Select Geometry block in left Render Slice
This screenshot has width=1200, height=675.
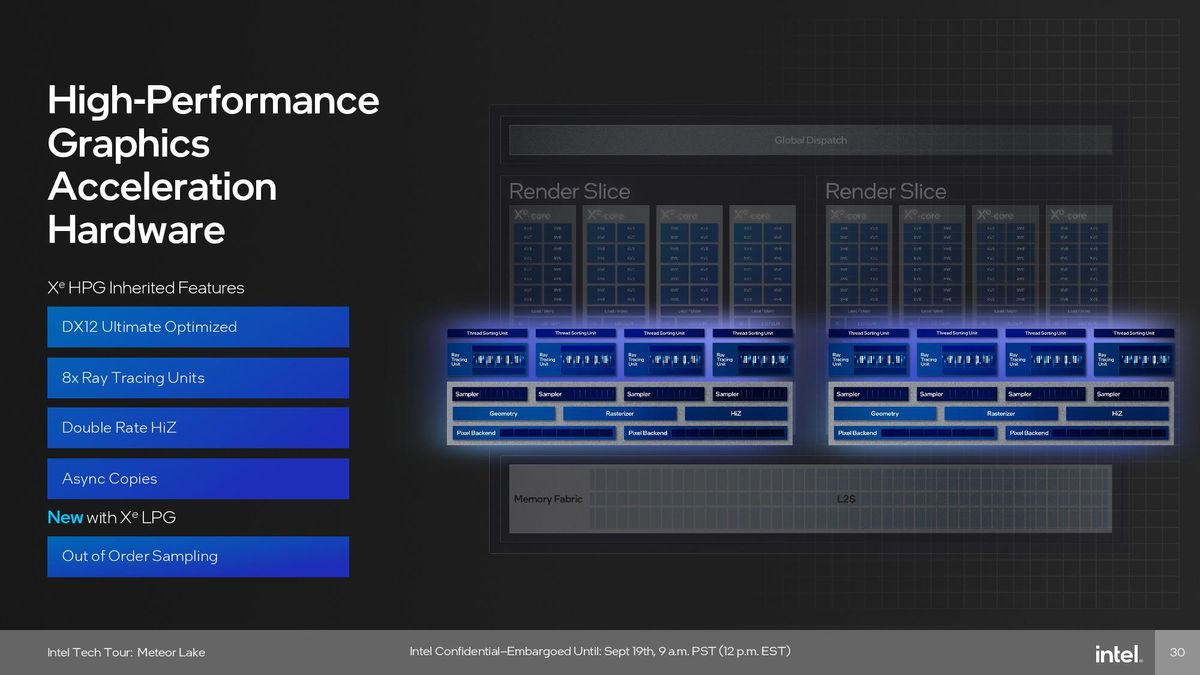pyautogui.click(x=503, y=413)
